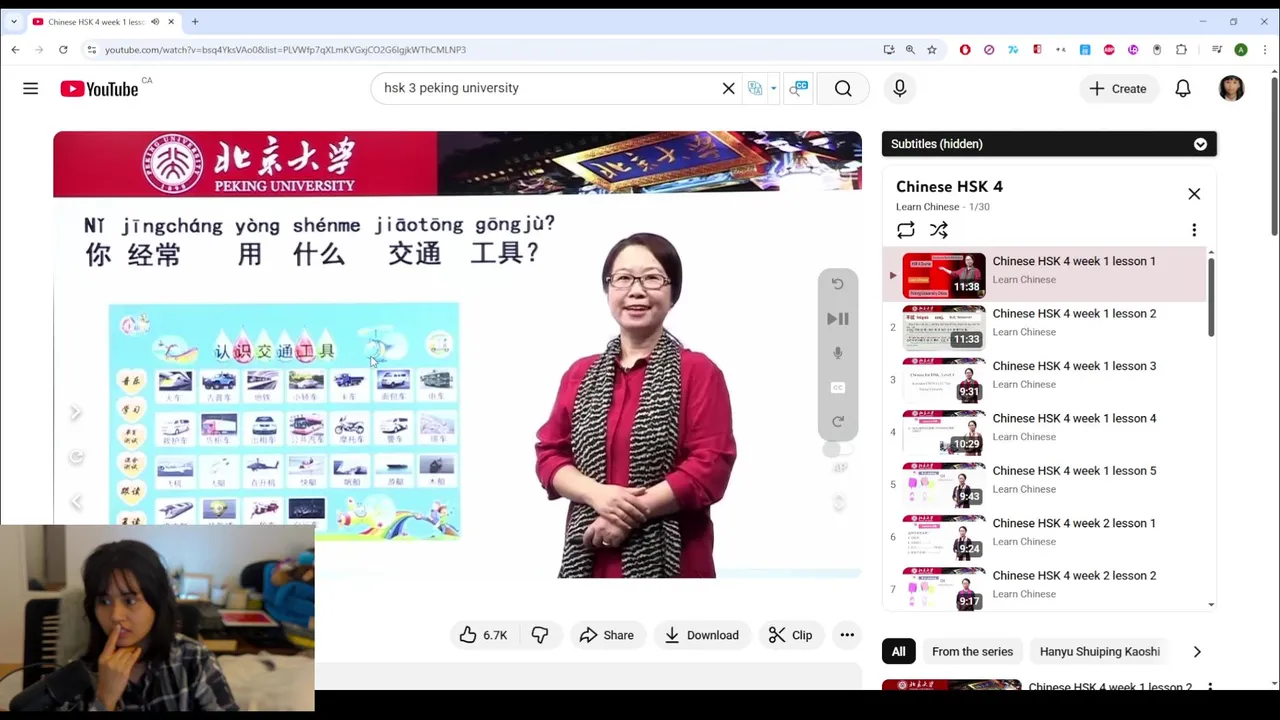Viewport: 1280px width, 720px height.
Task: Open more actions ellipsis below video
Action: (847, 635)
